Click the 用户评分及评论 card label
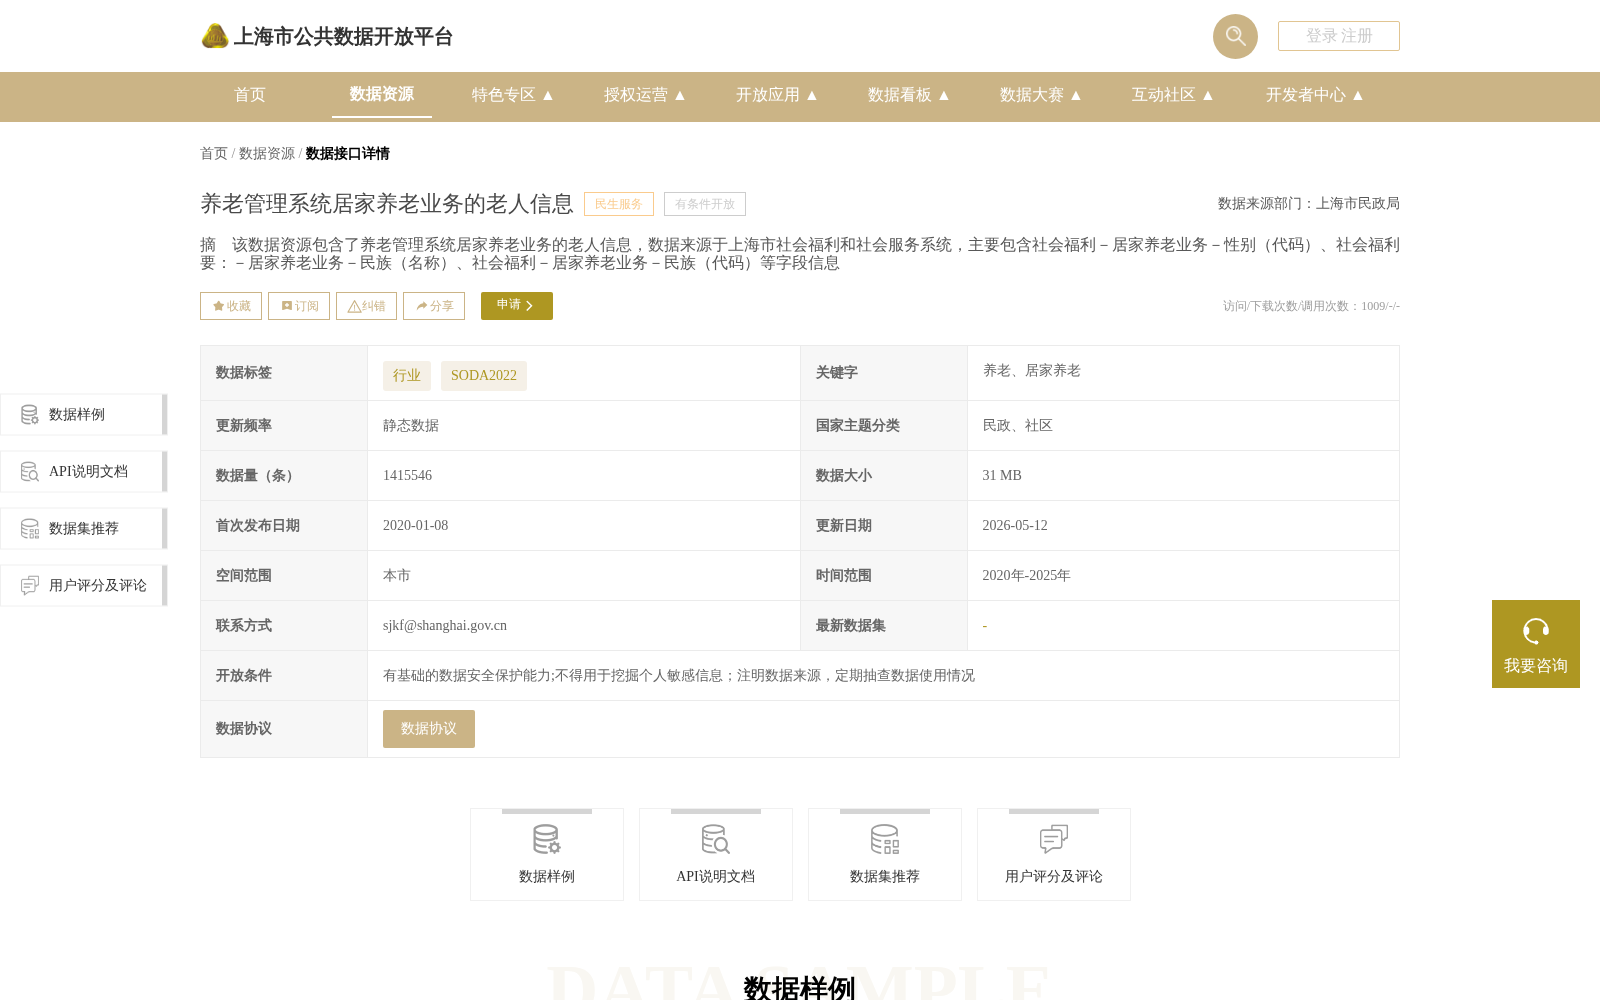Screen dimensions: 1600x1000 coord(1054,877)
